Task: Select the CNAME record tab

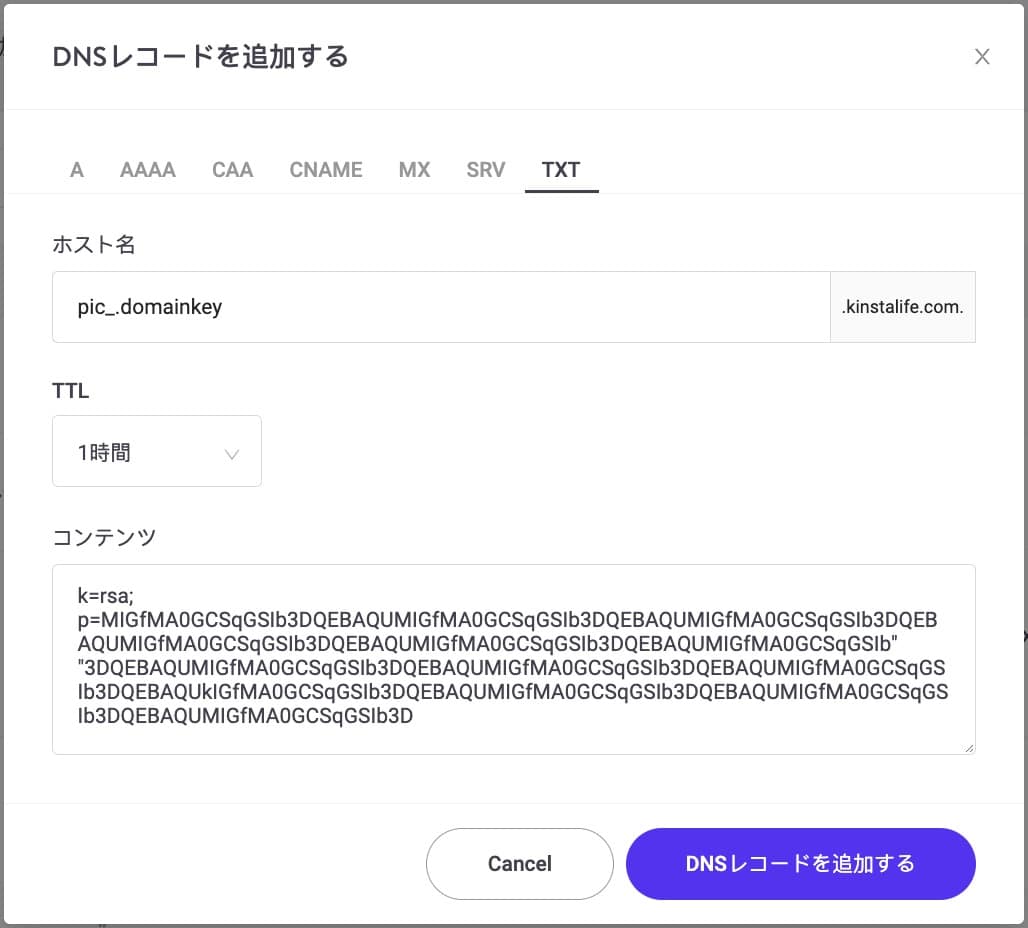Action: point(326,170)
